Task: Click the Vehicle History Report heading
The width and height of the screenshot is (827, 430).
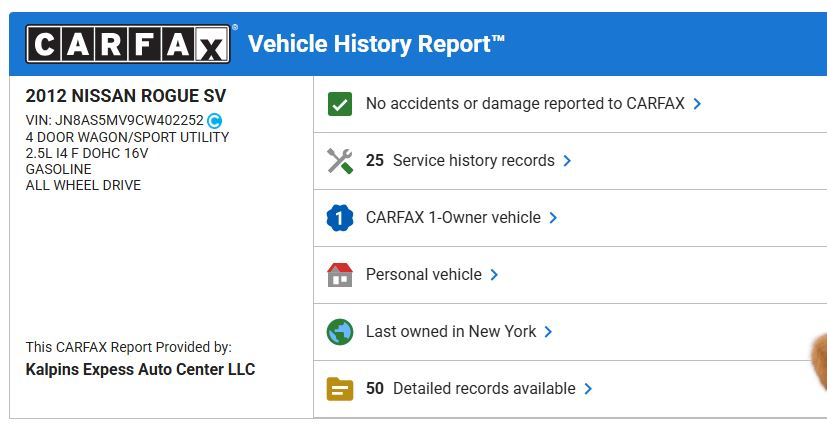Action: (x=376, y=44)
